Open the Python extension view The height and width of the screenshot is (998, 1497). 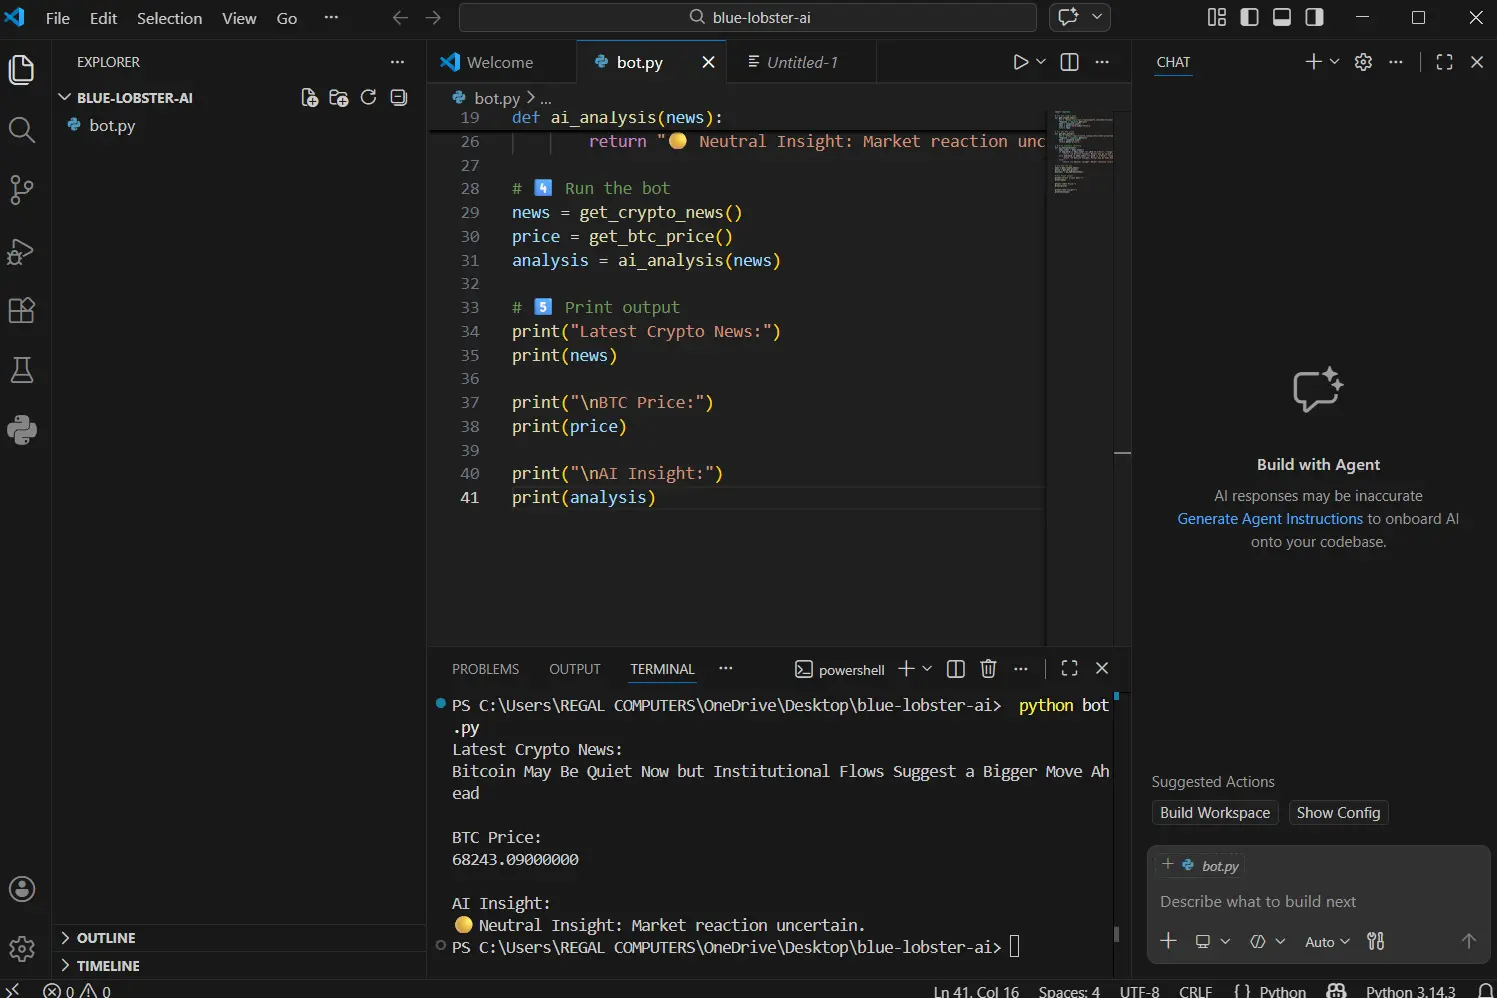tap(21, 430)
